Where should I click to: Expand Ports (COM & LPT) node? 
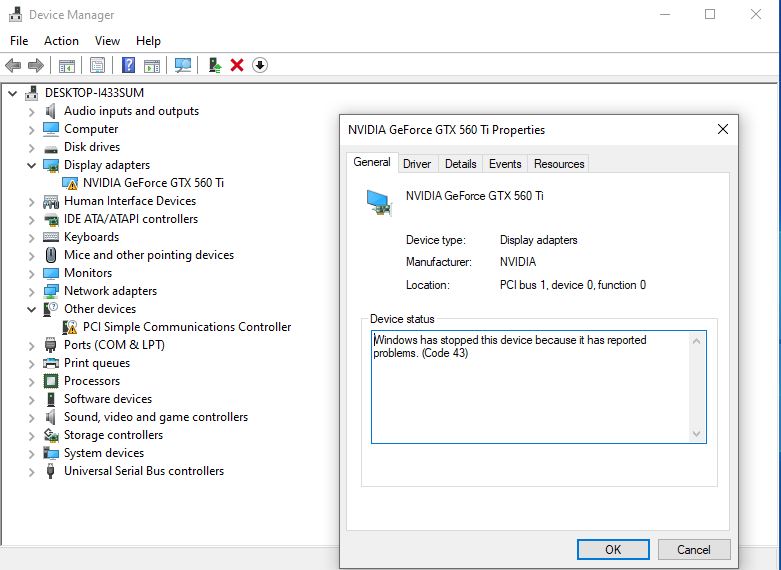31,345
